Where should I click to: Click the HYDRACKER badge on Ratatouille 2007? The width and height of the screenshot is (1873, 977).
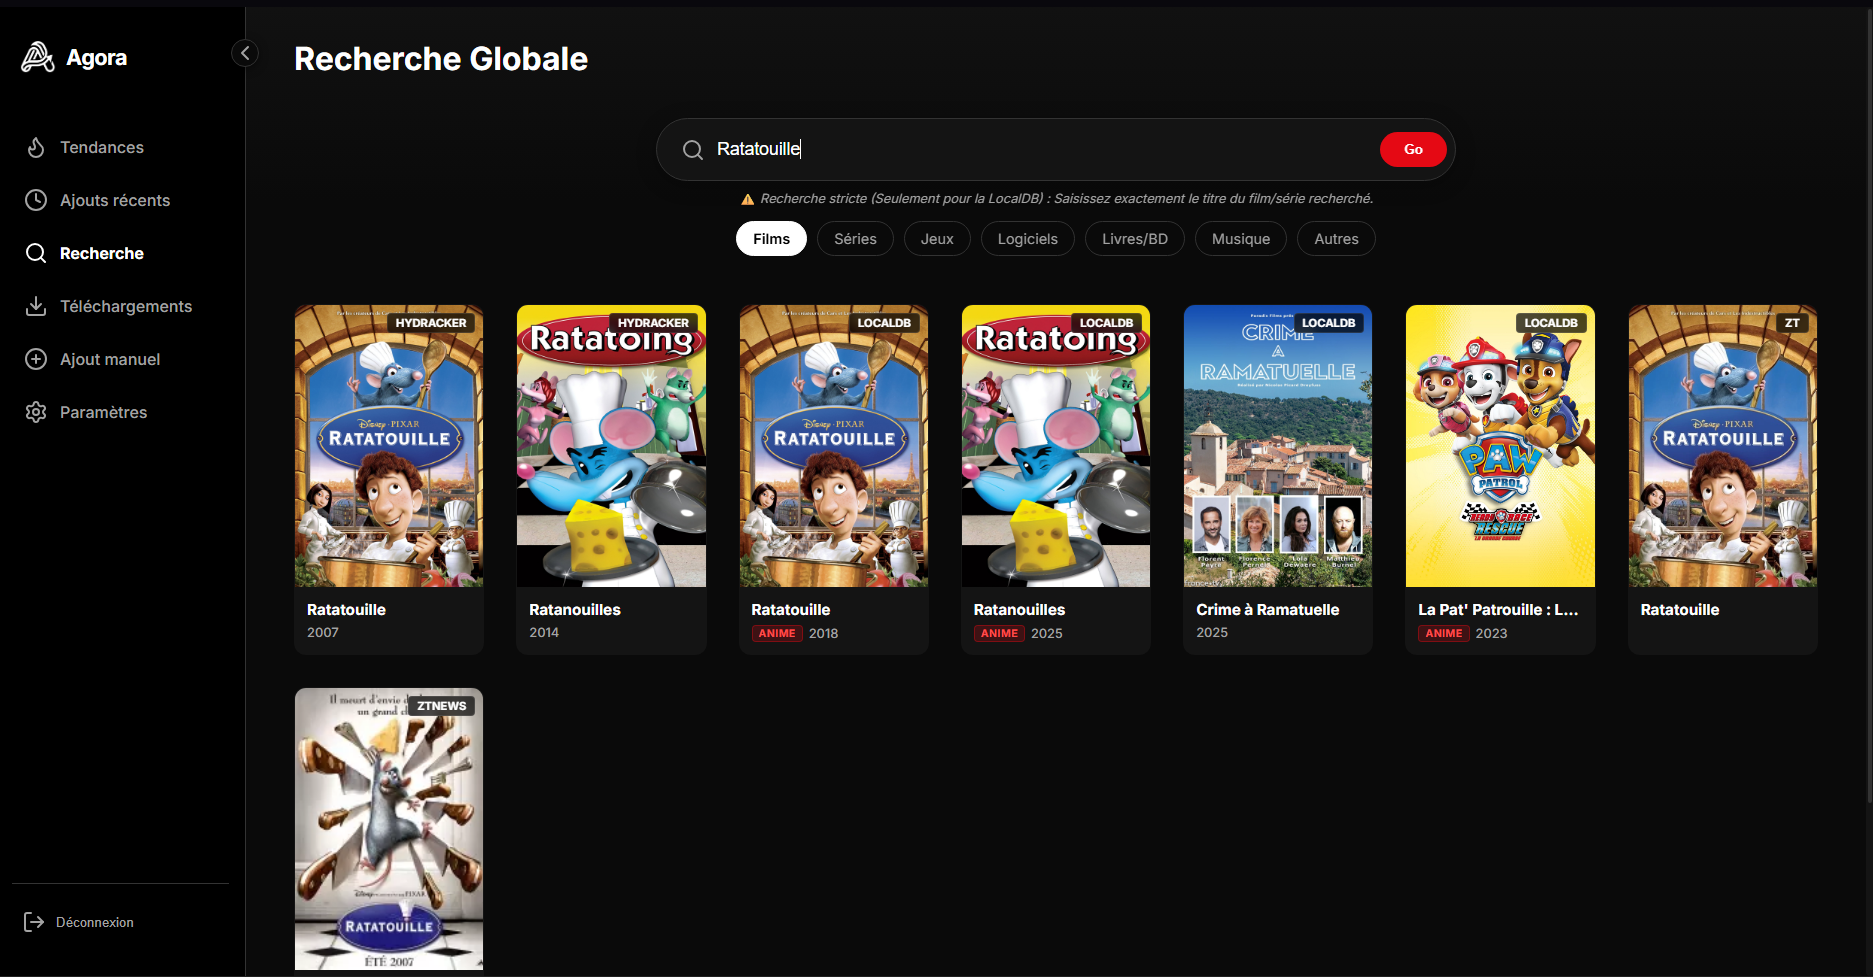pyautogui.click(x=431, y=323)
